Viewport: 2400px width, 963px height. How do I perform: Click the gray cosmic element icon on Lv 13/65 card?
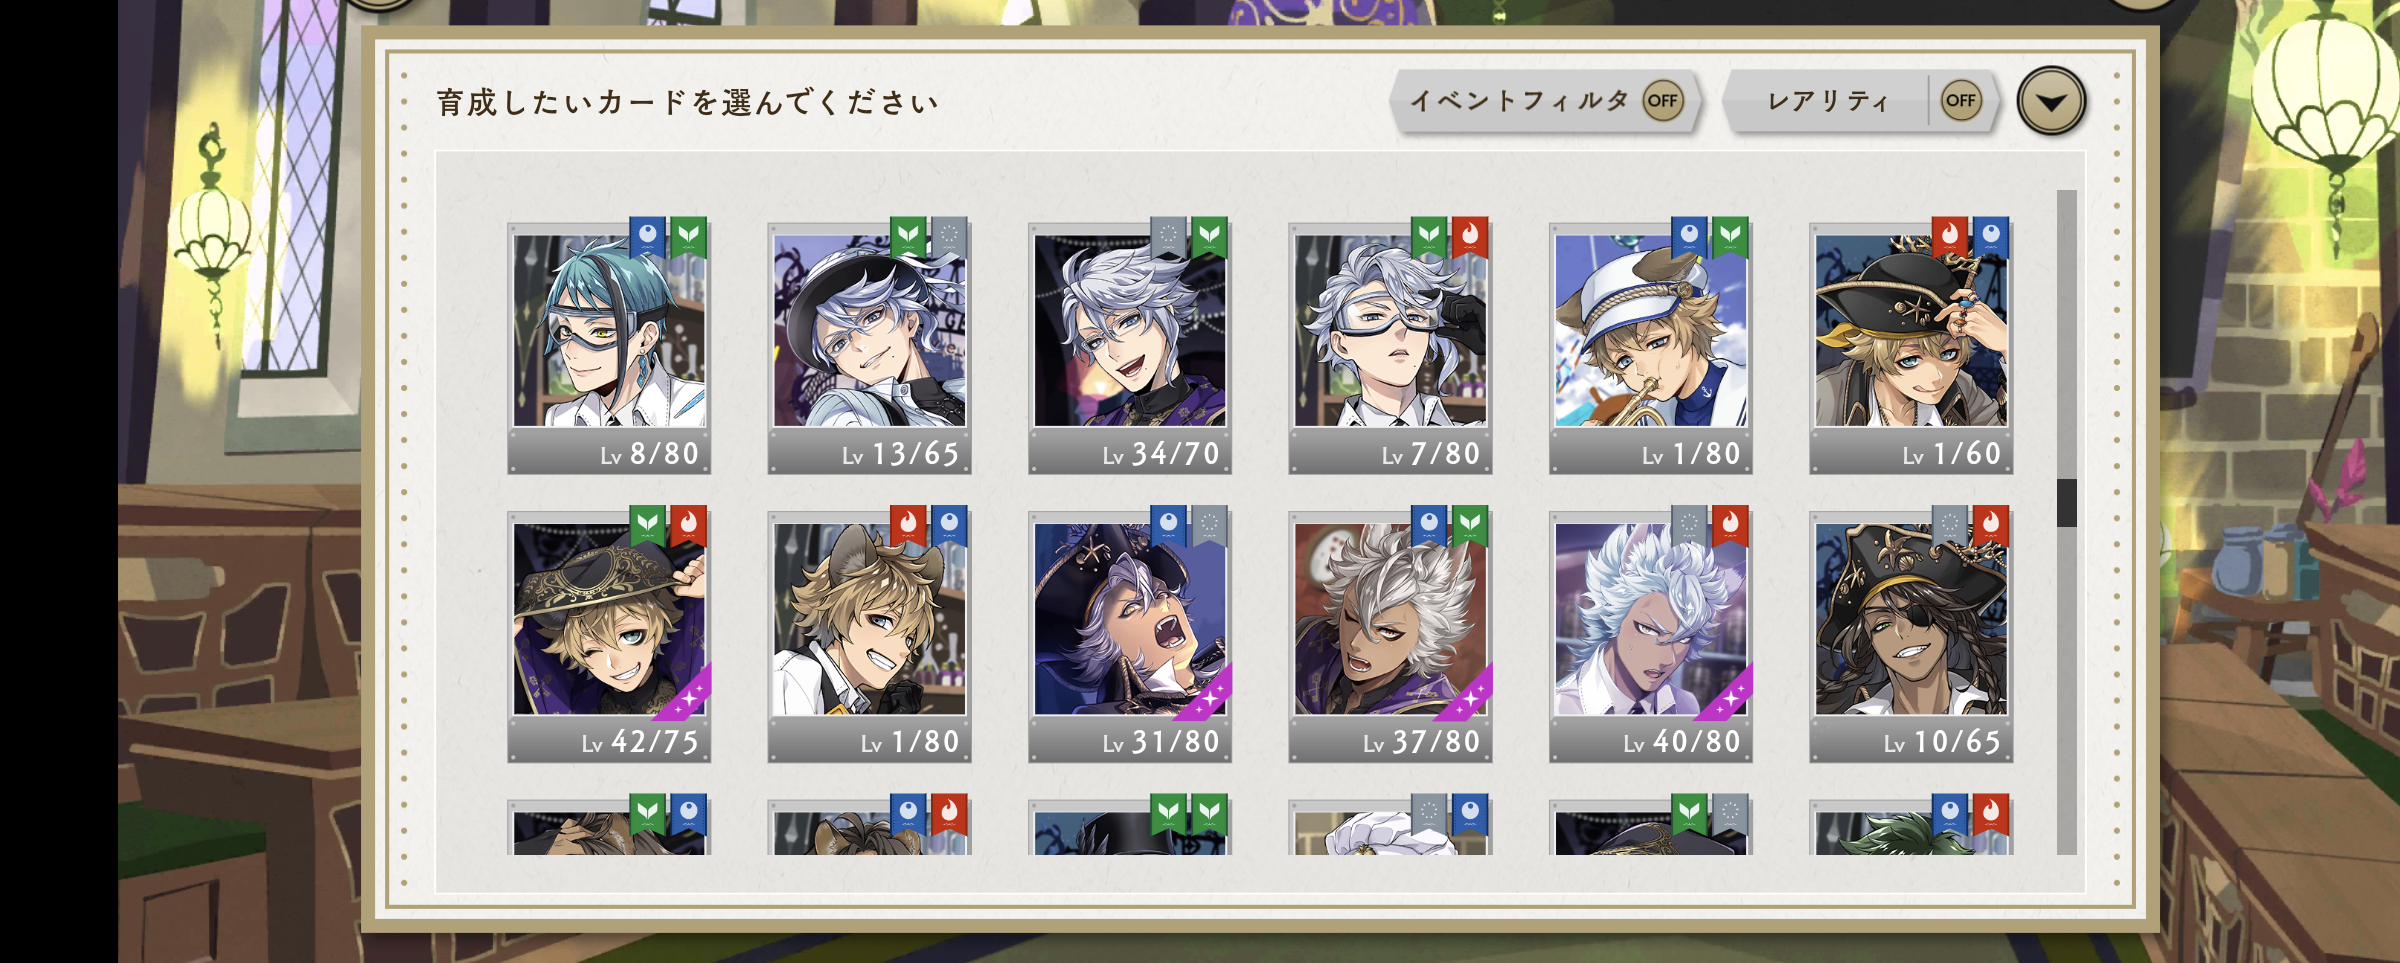[x=949, y=236]
